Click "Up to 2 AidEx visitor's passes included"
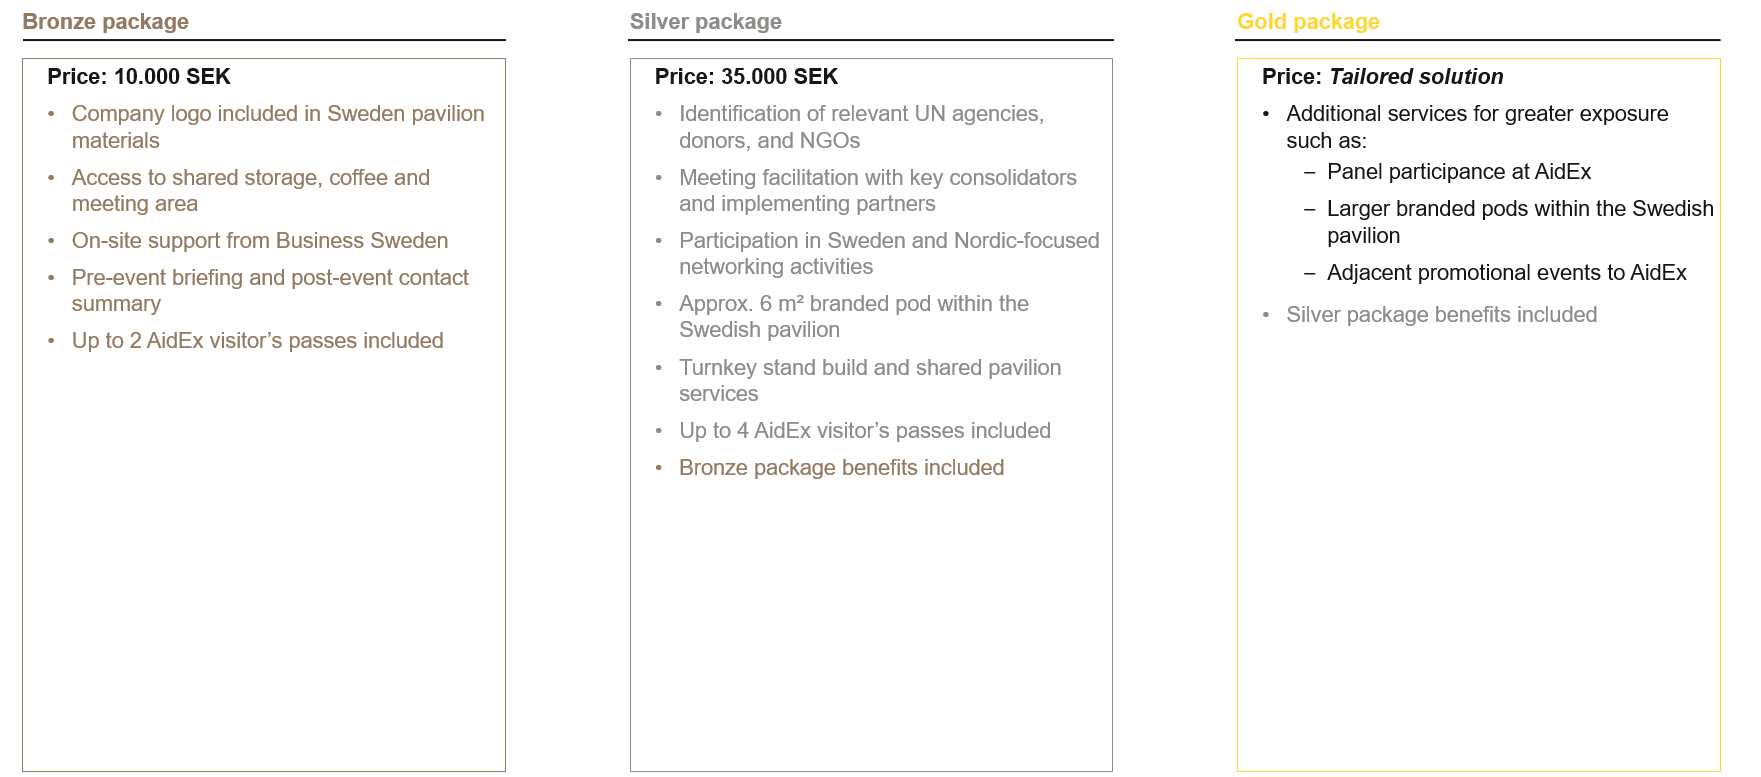Screen dimensions: 1761x777 (x=257, y=341)
